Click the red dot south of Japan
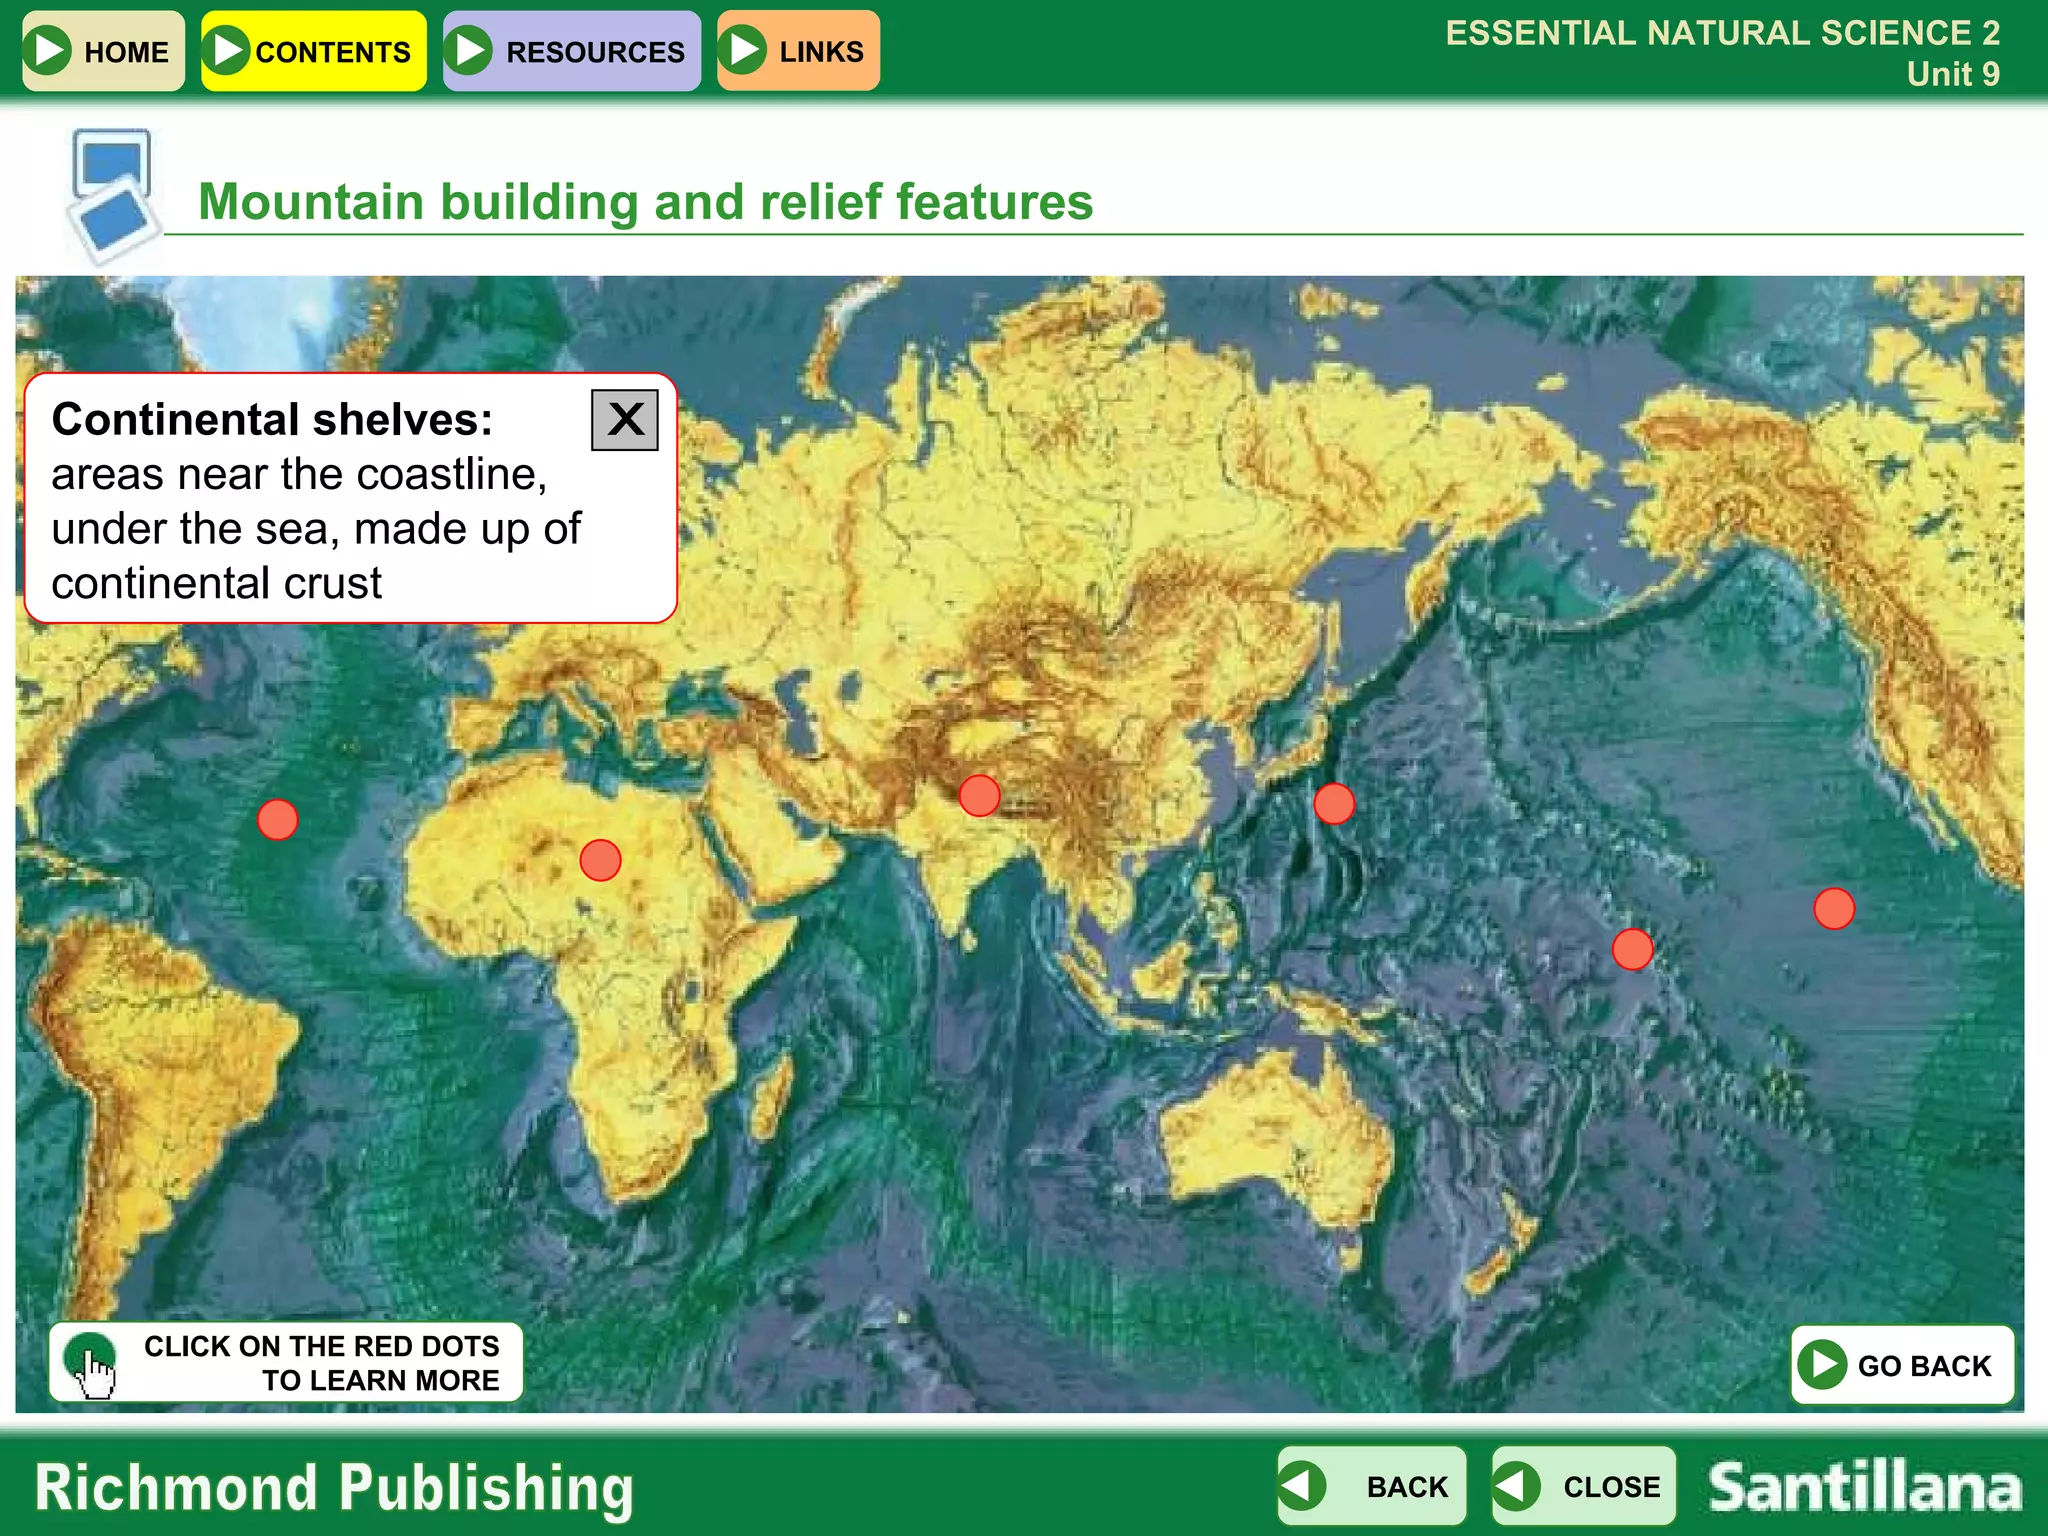The height and width of the screenshot is (1536, 2048). (x=1334, y=803)
